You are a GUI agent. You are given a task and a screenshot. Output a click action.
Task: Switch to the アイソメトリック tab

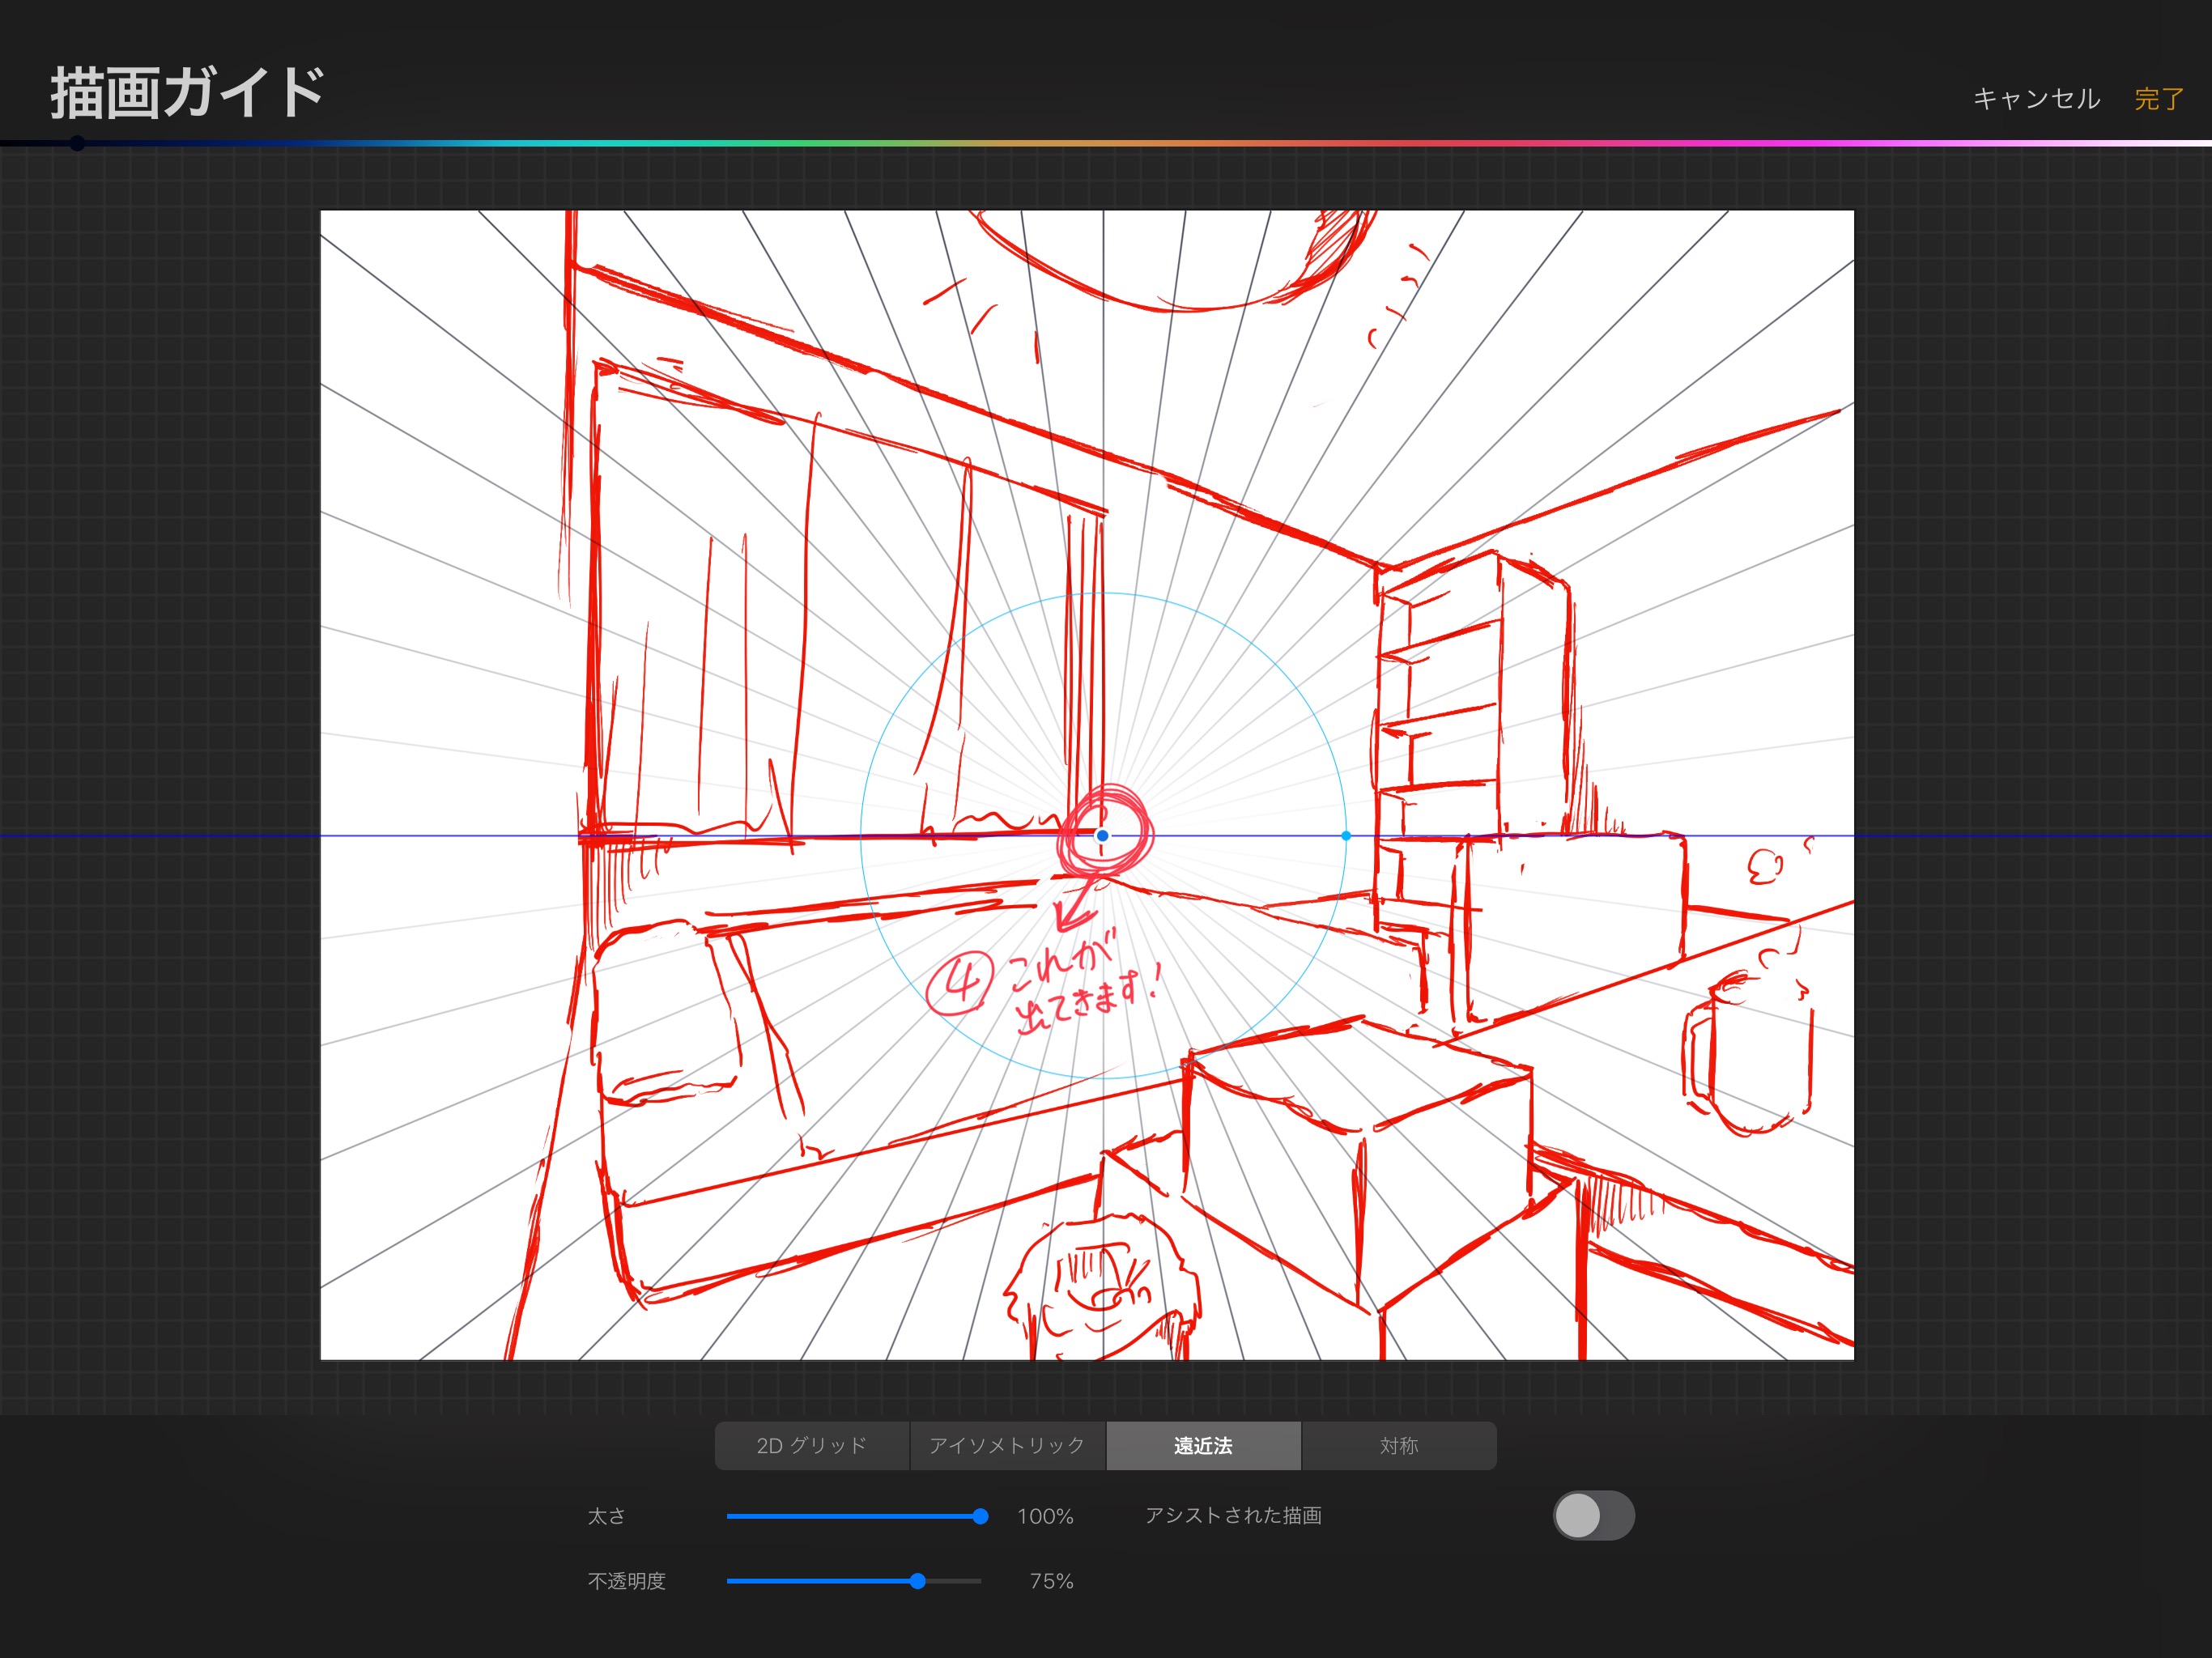(1007, 1445)
